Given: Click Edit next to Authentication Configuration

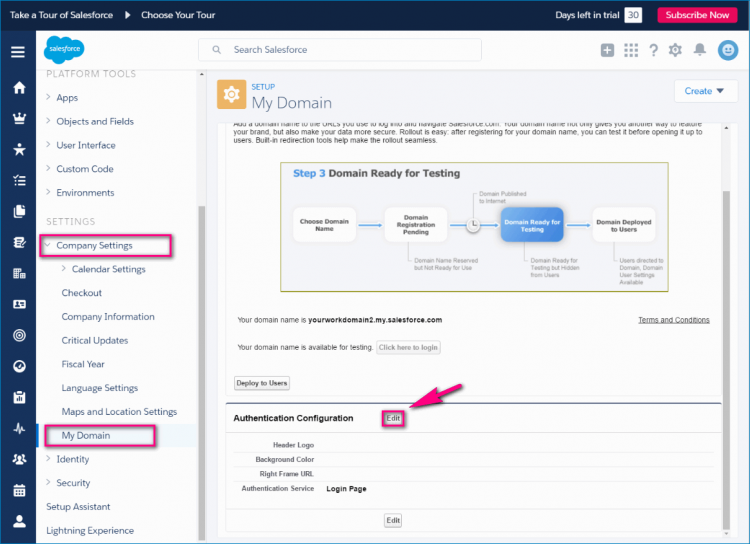Looking at the screenshot, I should [393, 418].
